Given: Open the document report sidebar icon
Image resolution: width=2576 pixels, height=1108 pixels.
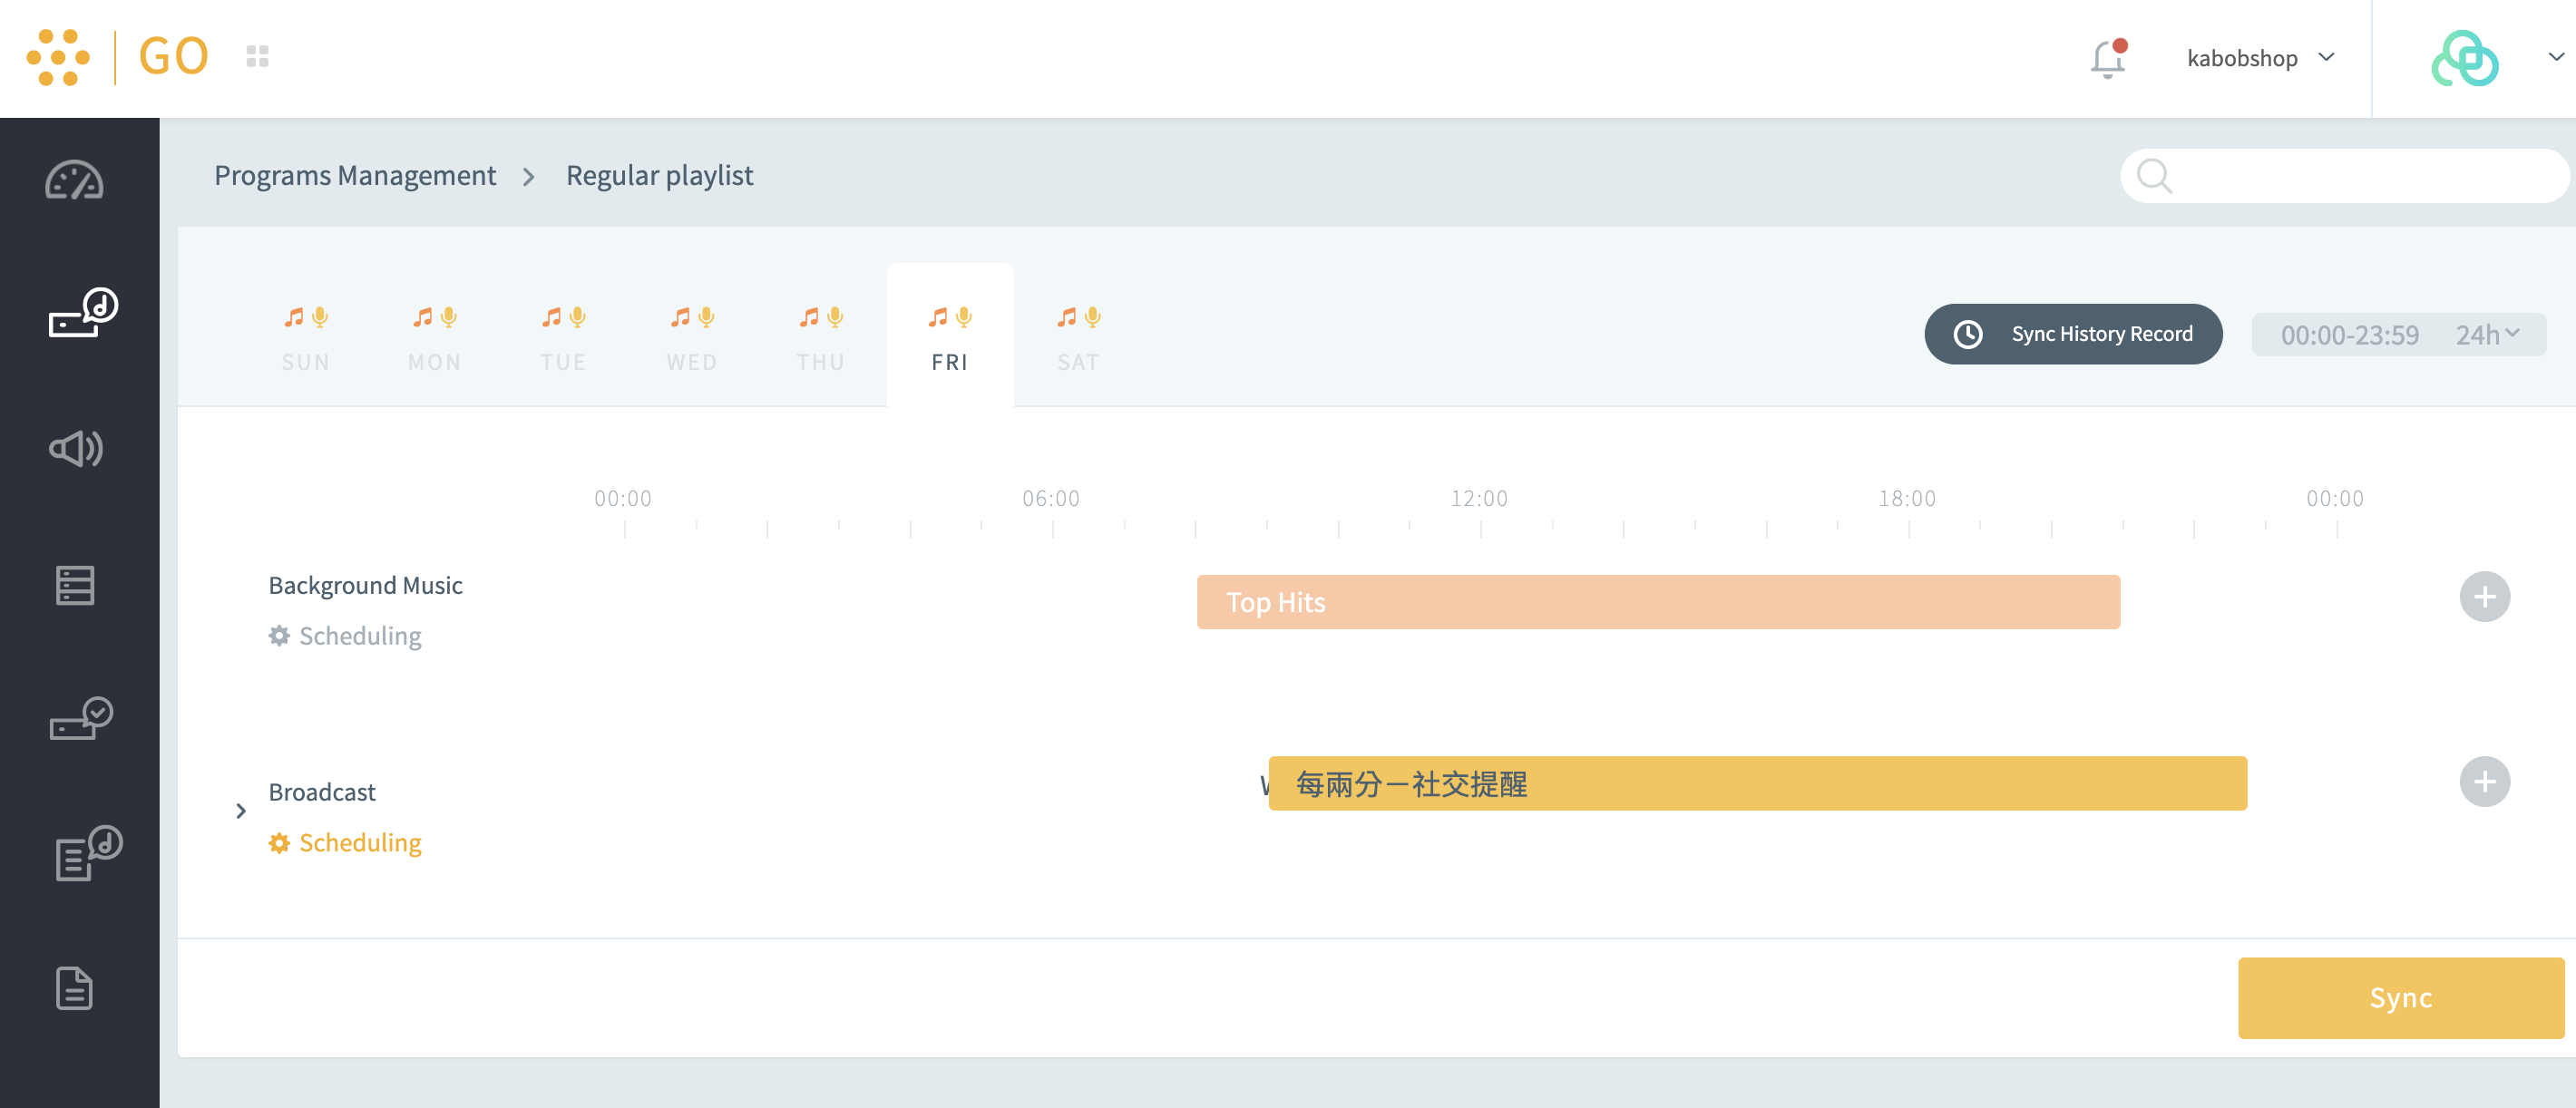Looking at the screenshot, I should (x=75, y=988).
